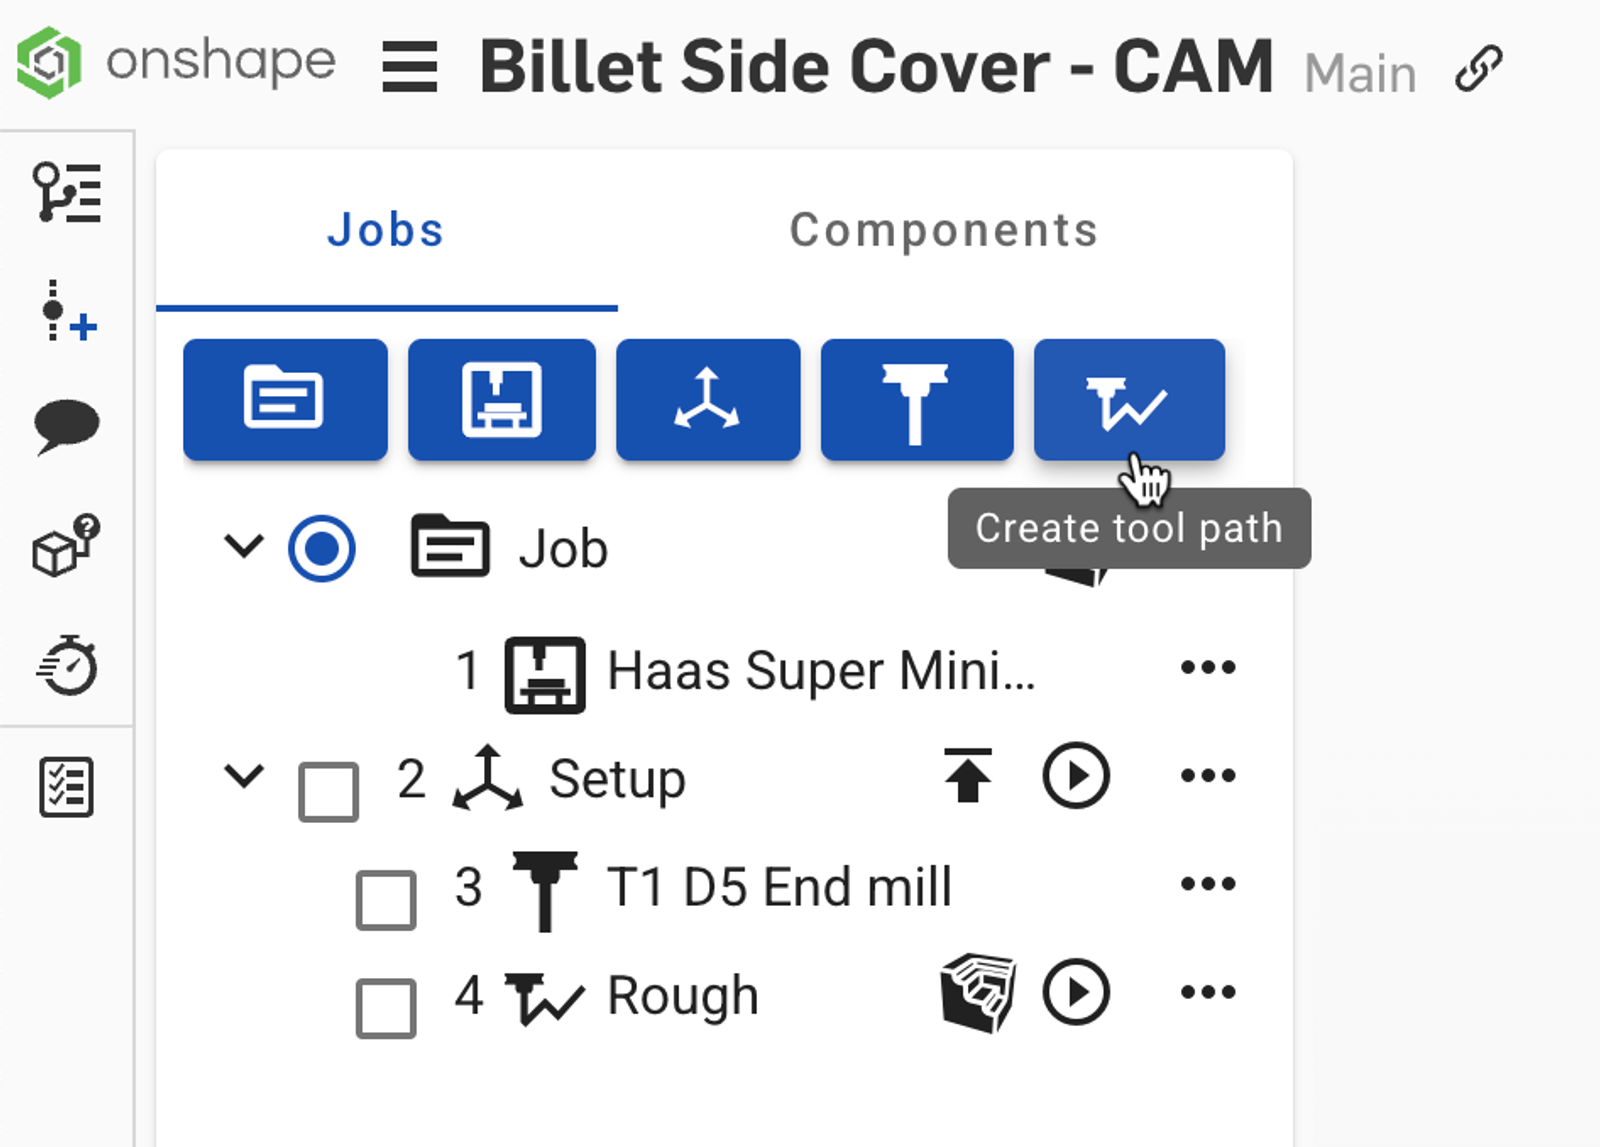Screen dimensions: 1600x1147
Task: Click the Create tool path button
Action: 1128,400
